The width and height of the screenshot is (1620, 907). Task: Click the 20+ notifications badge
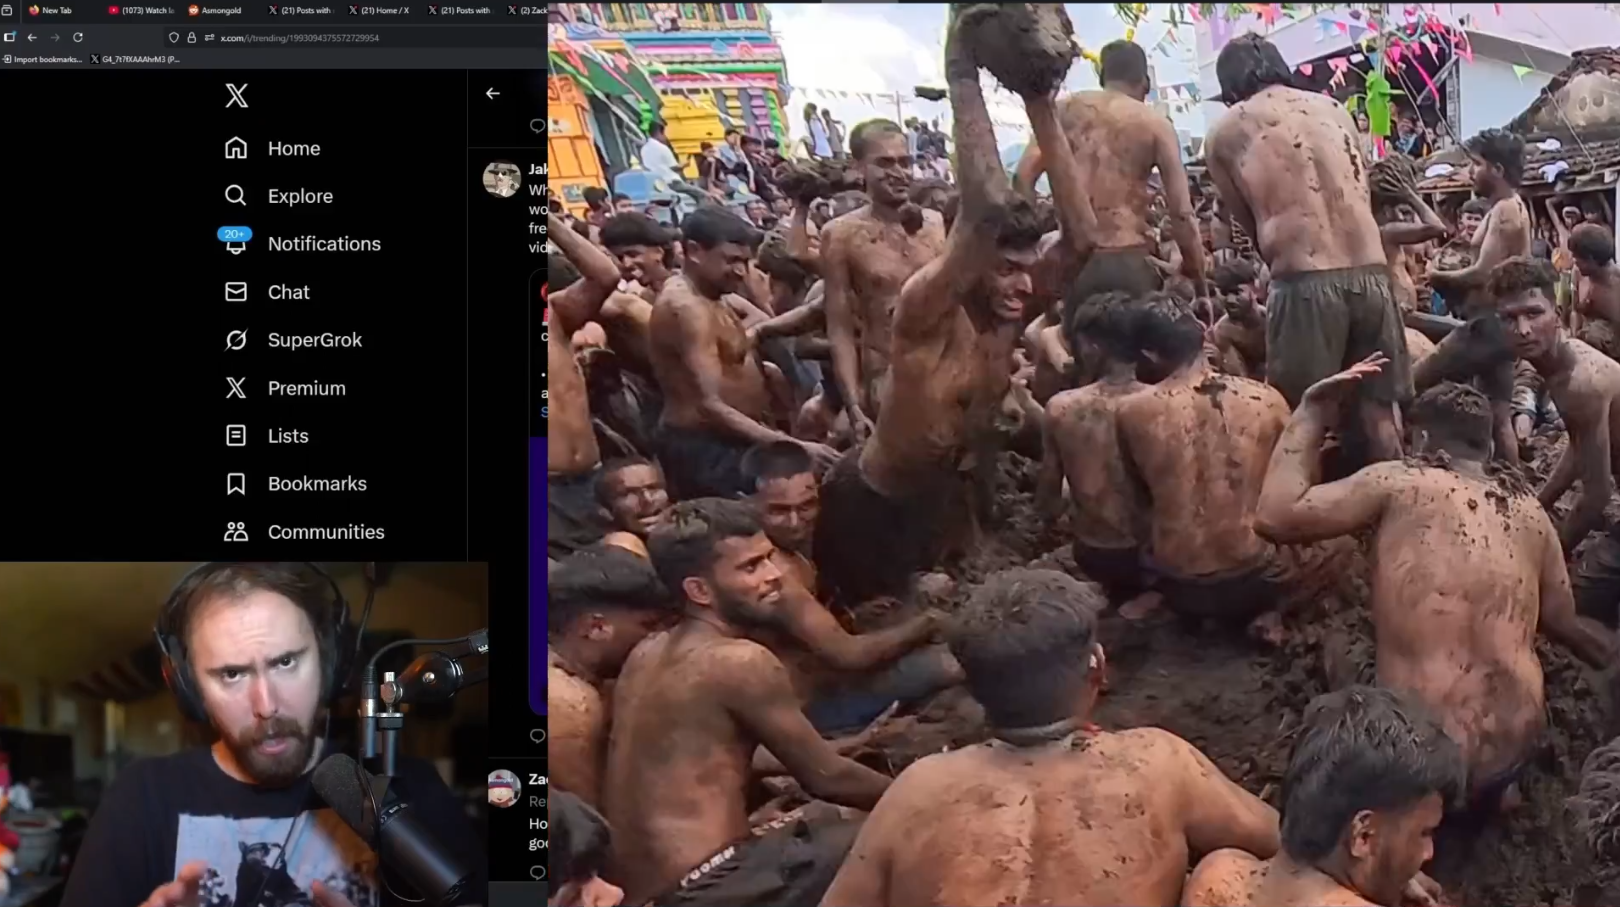pyautogui.click(x=235, y=234)
